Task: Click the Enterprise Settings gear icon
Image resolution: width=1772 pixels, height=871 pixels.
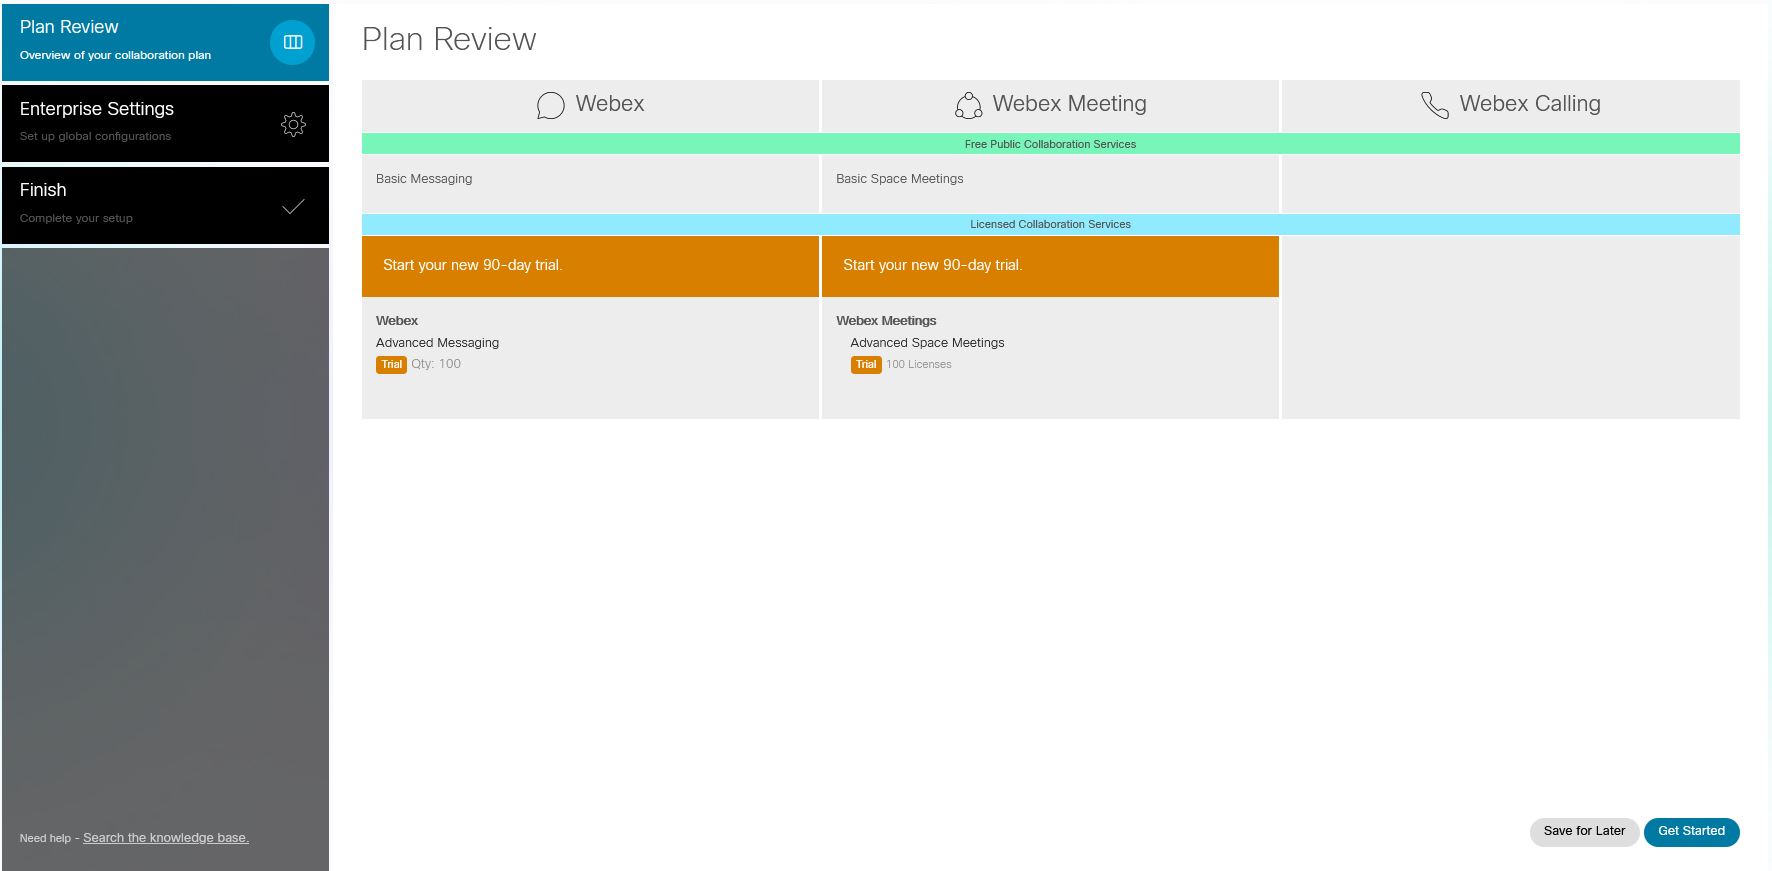Action: click(293, 124)
